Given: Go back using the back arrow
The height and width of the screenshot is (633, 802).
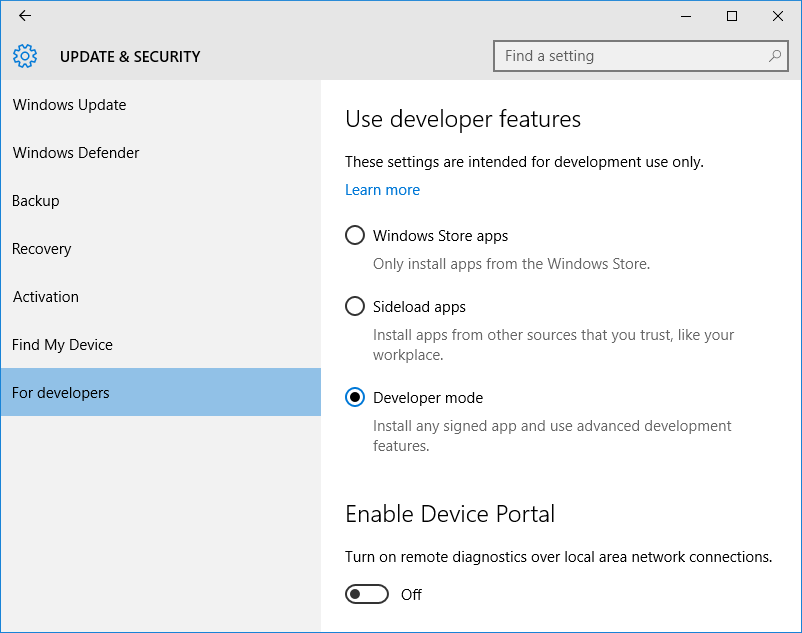Looking at the screenshot, I should pyautogui.click(x=25, y=16).
